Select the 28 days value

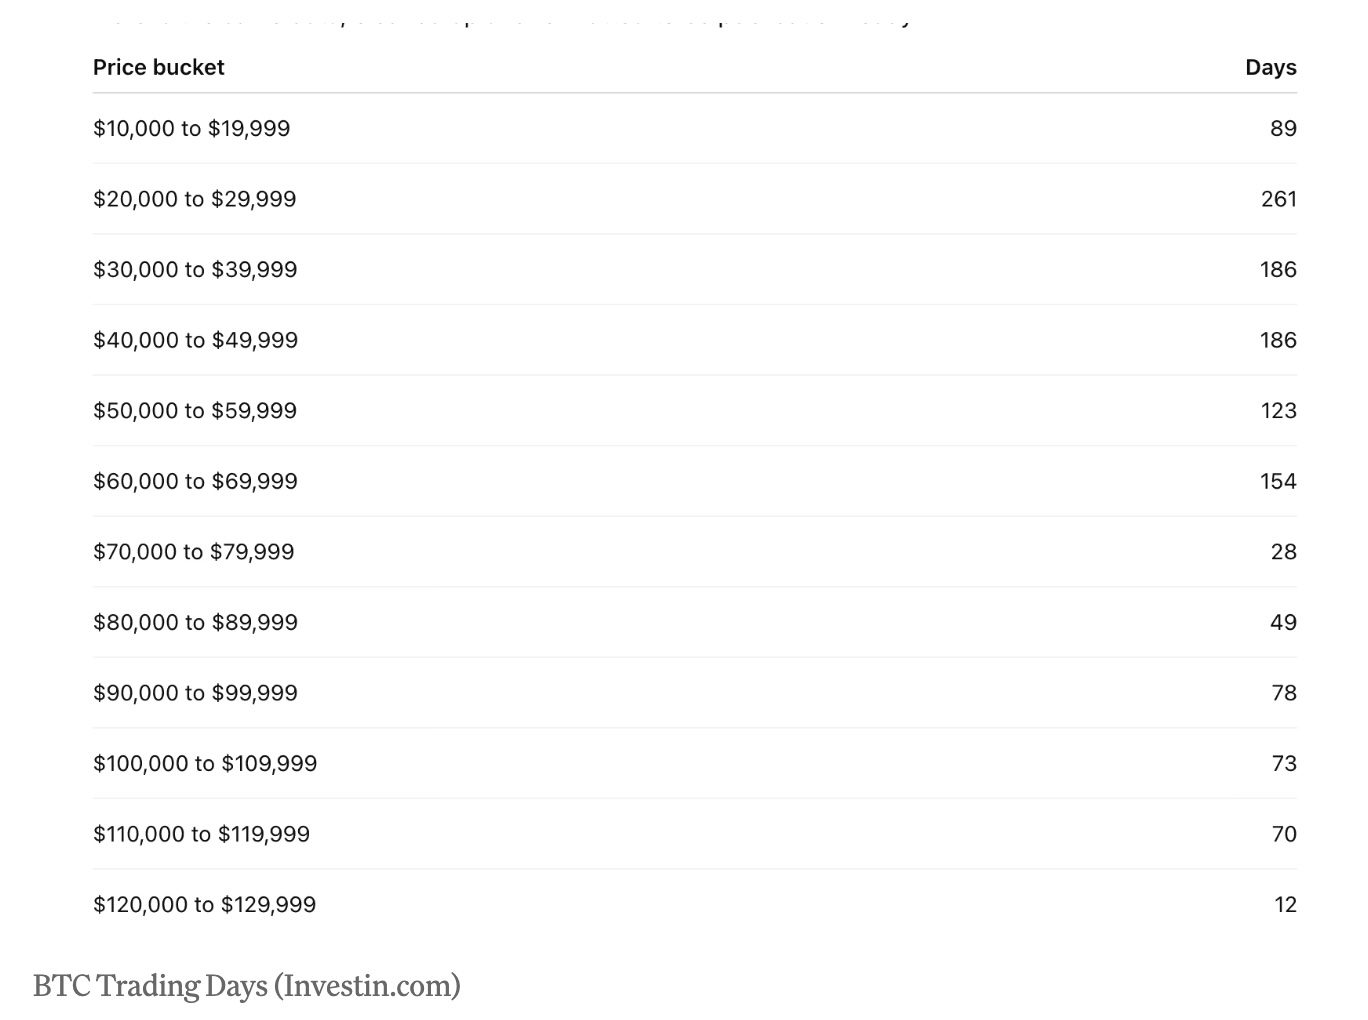(x=1283, y=552)
